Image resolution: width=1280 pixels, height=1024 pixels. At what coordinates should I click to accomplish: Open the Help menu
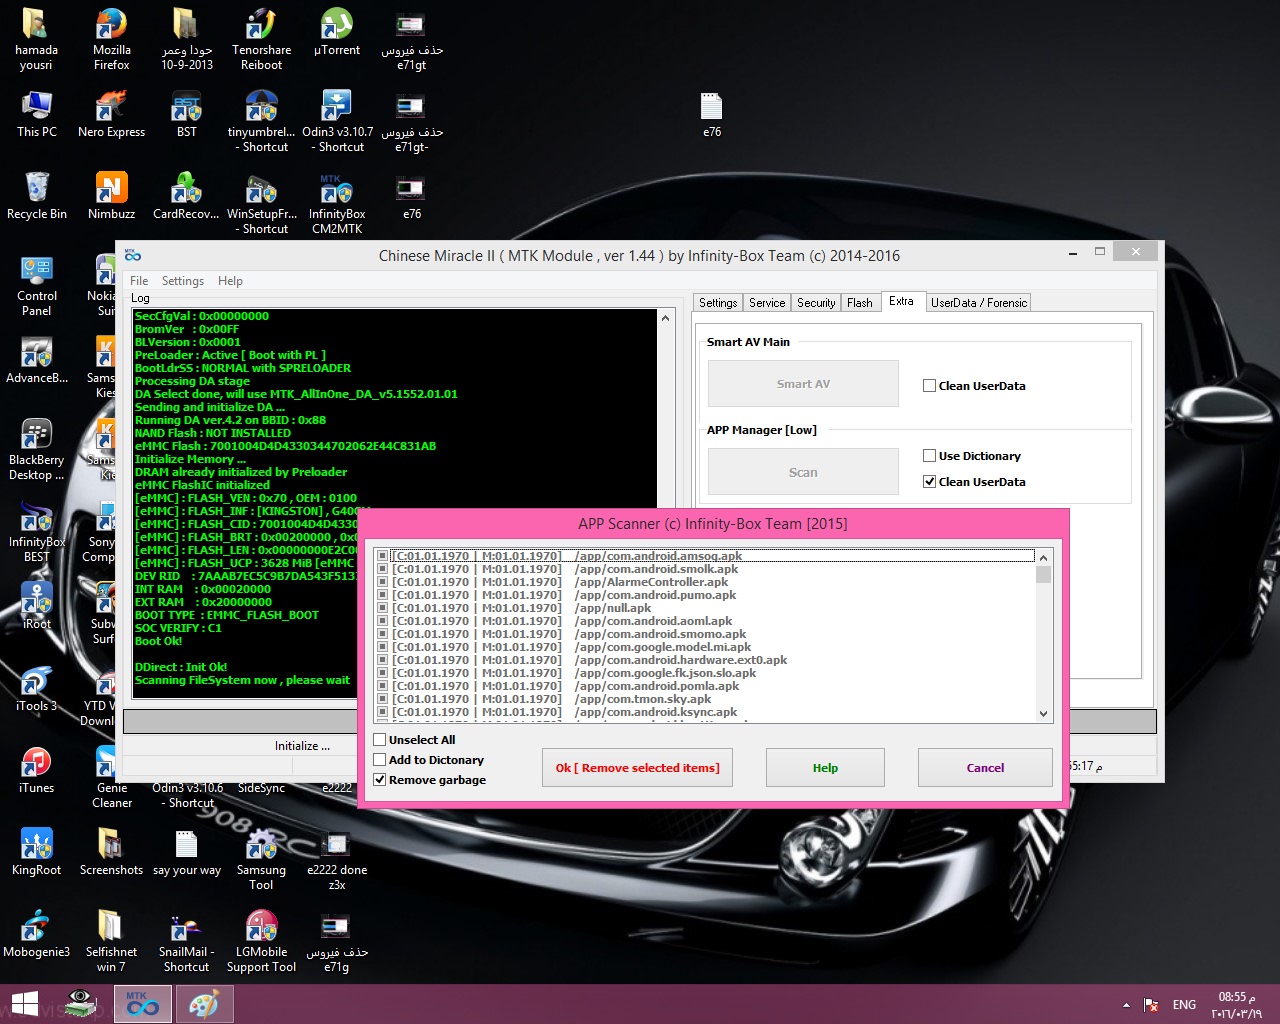click(x=230, y=281)
